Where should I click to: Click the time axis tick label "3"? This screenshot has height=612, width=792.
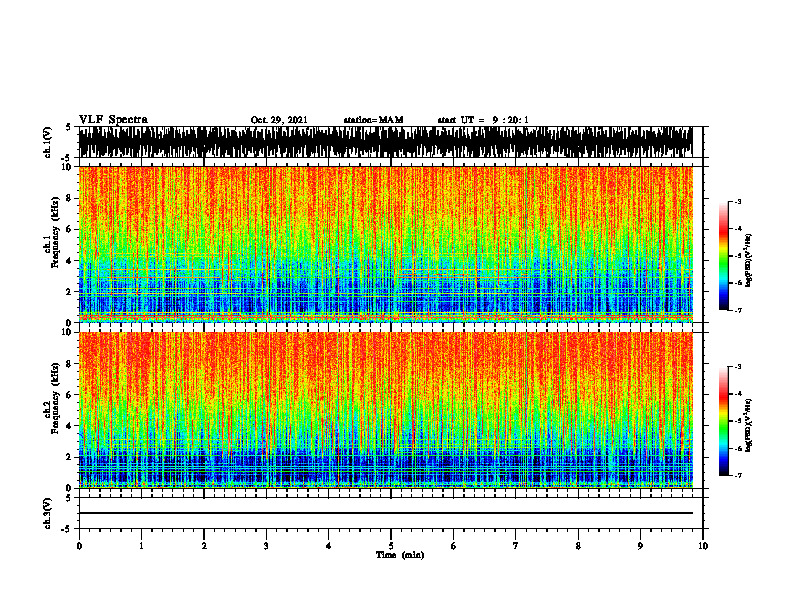pyautogui.click(x=266, y=546)
